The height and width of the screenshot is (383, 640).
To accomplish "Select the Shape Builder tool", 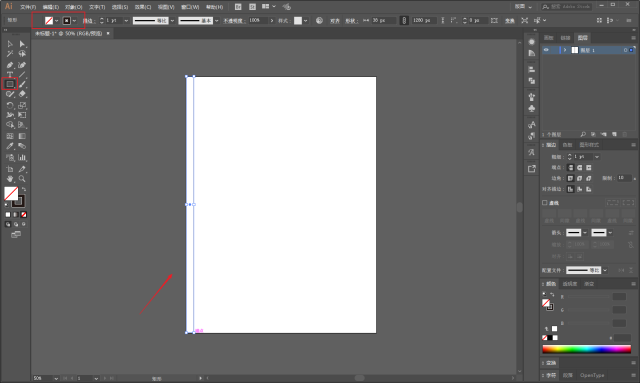I will click(10, 125).
